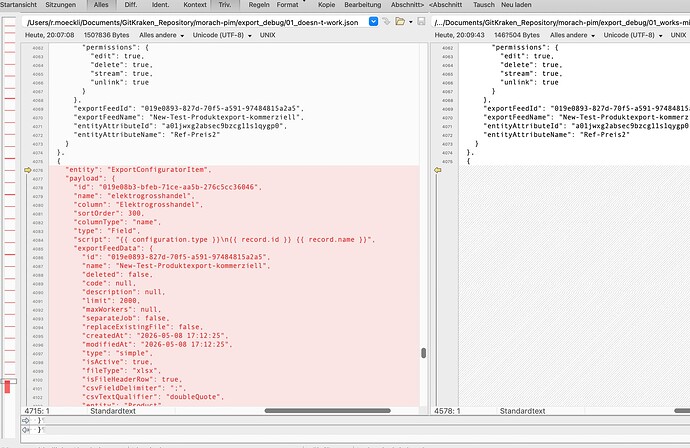Click right file size '146?504 Bytes'
Image resolution: width=690 pixels, height=448 pixels.
tap(517, 35)
